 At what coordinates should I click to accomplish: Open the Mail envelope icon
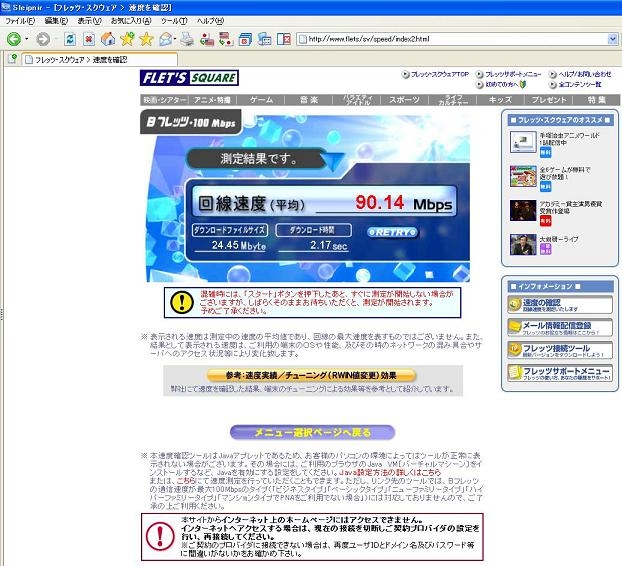[165, 39]
